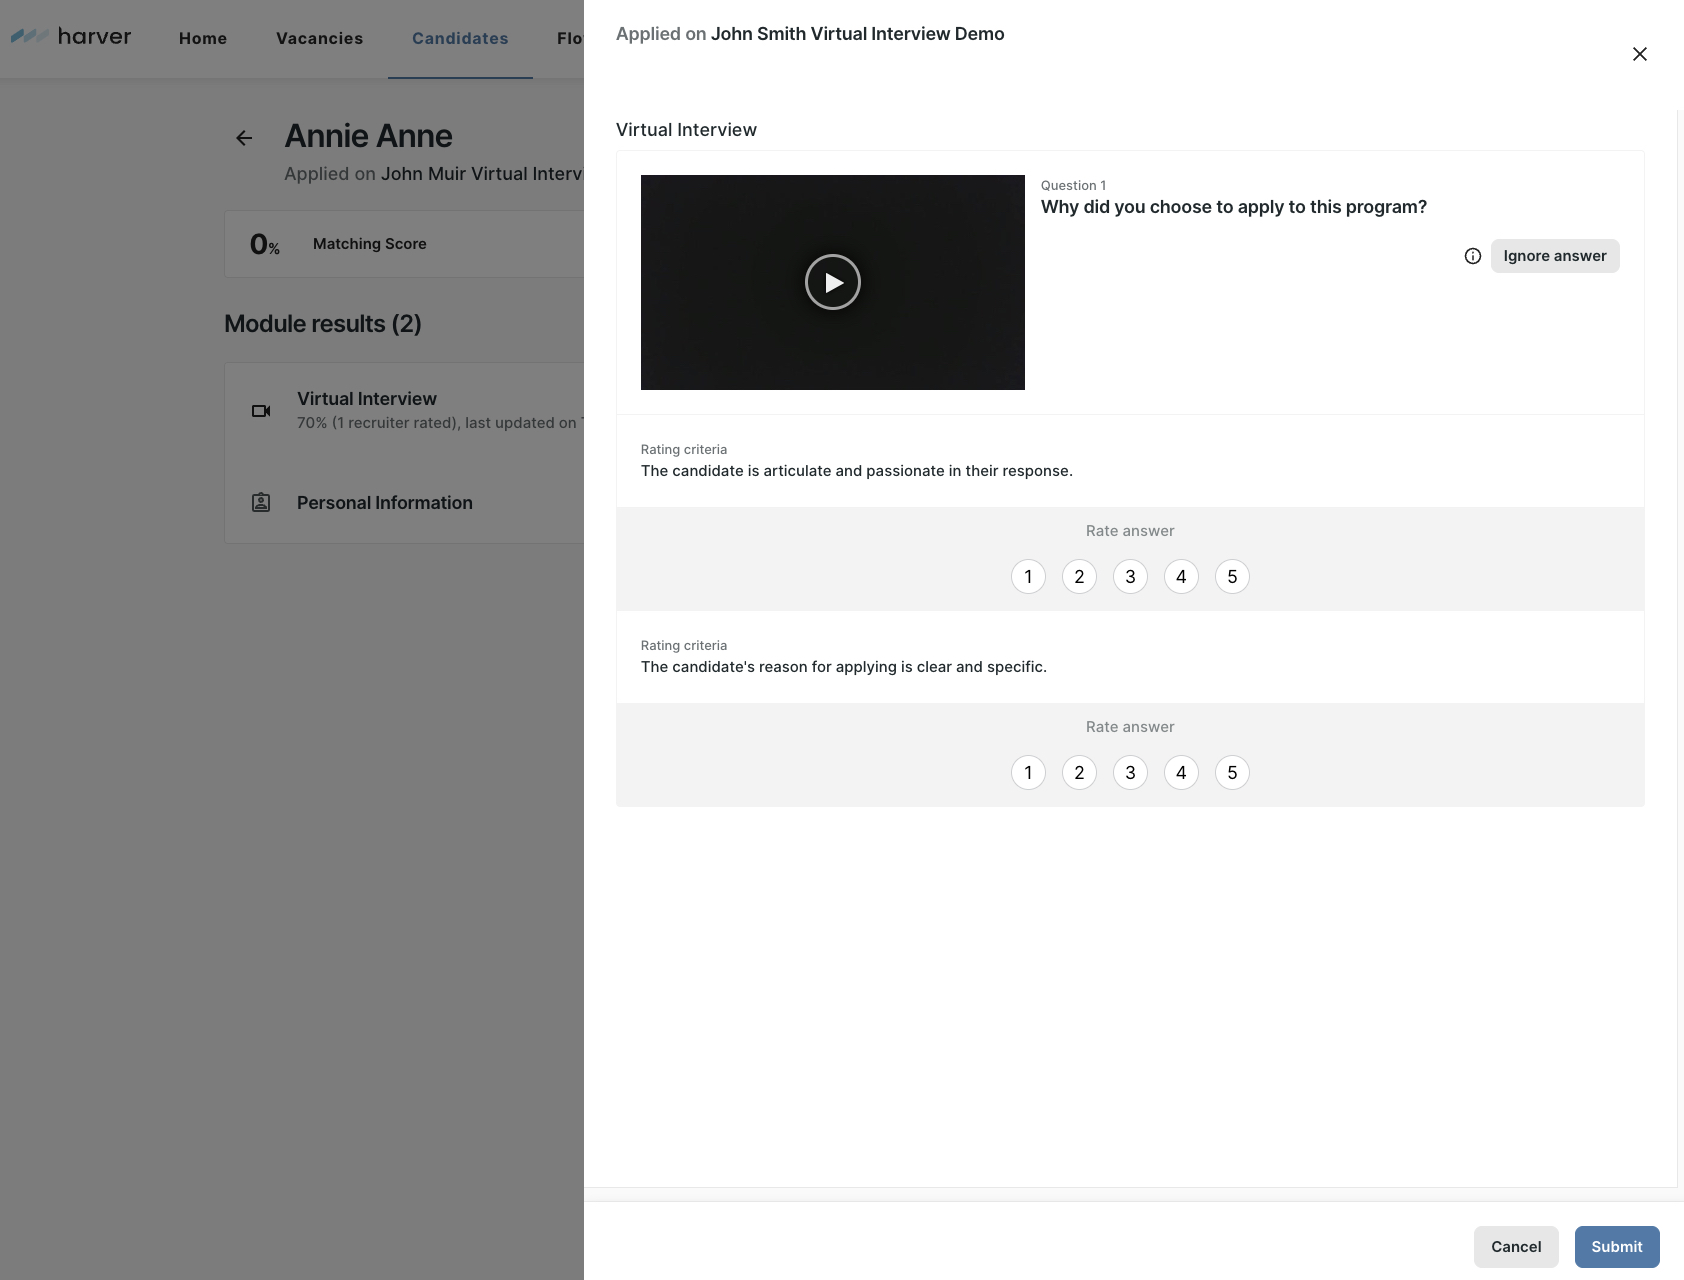Image resolution: width=1684 pixels, height=1280 pixels.
Task: Switch to the Candidates tab
Action: pos(460,38)
